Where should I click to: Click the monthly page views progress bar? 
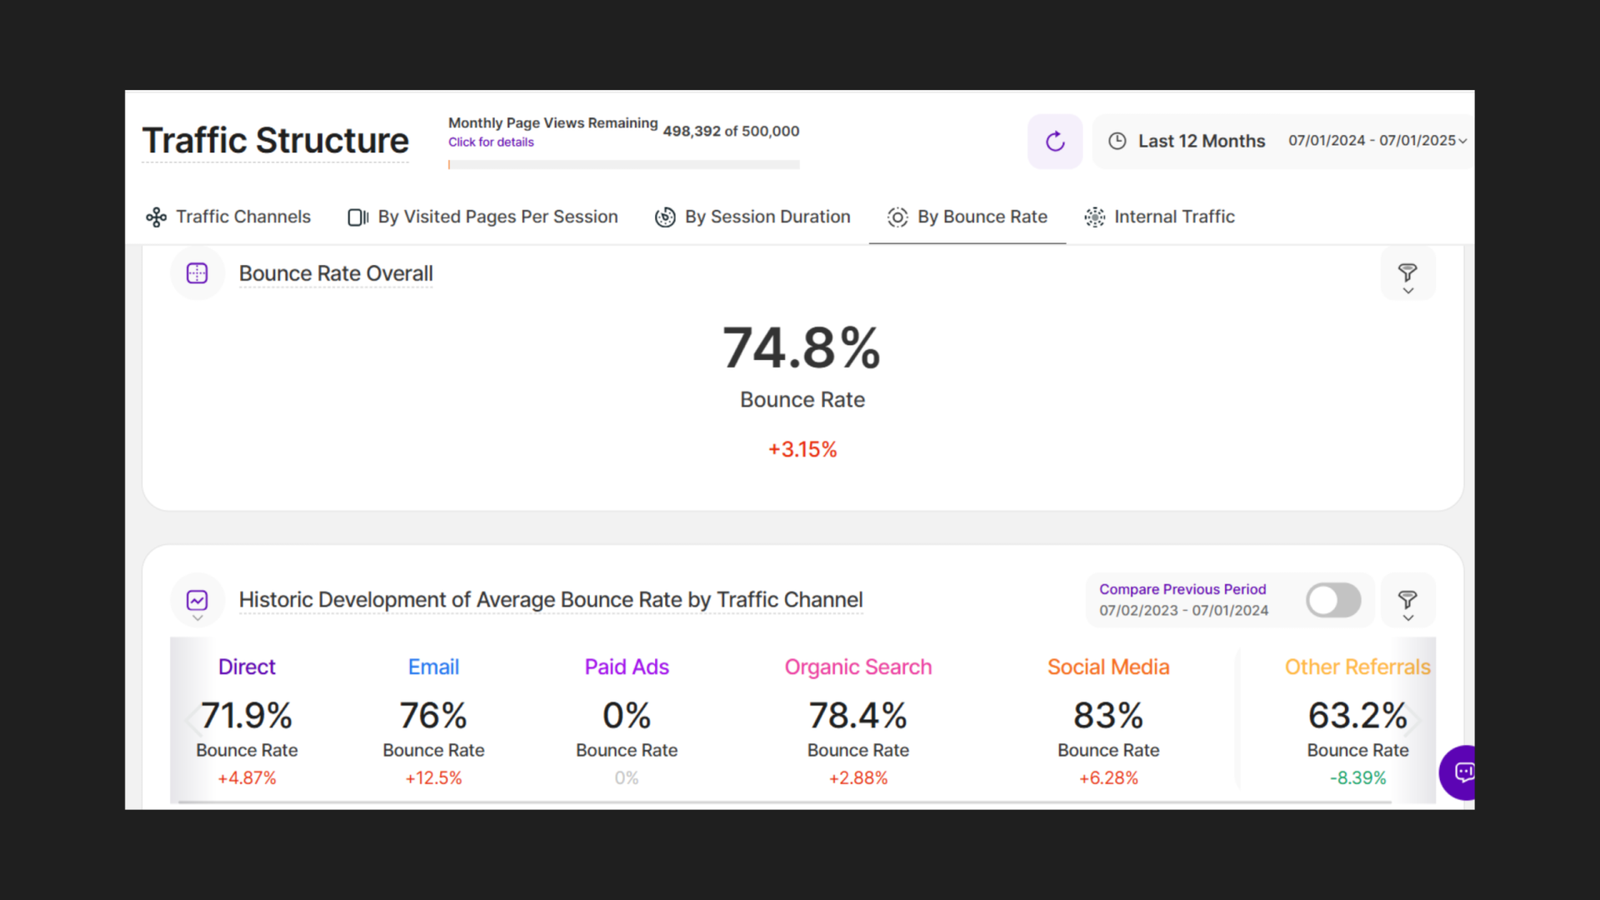(x=623, y=162)
